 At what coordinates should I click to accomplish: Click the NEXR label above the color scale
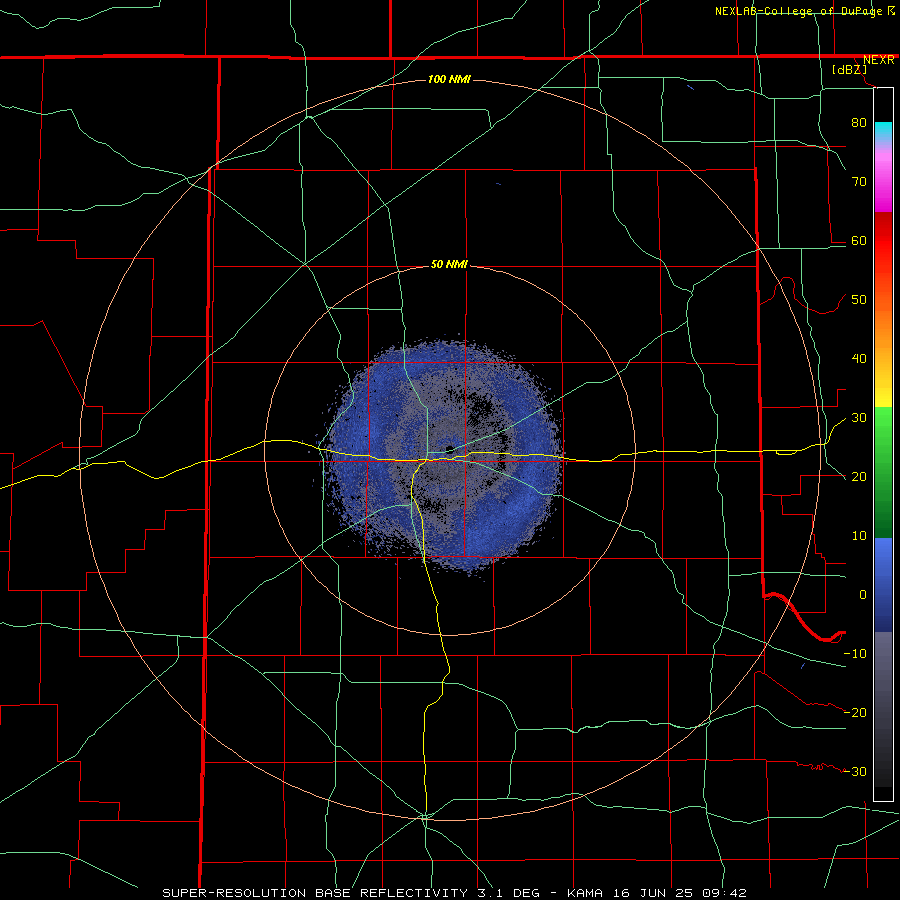pyautogui.click(x=878, y=60)
